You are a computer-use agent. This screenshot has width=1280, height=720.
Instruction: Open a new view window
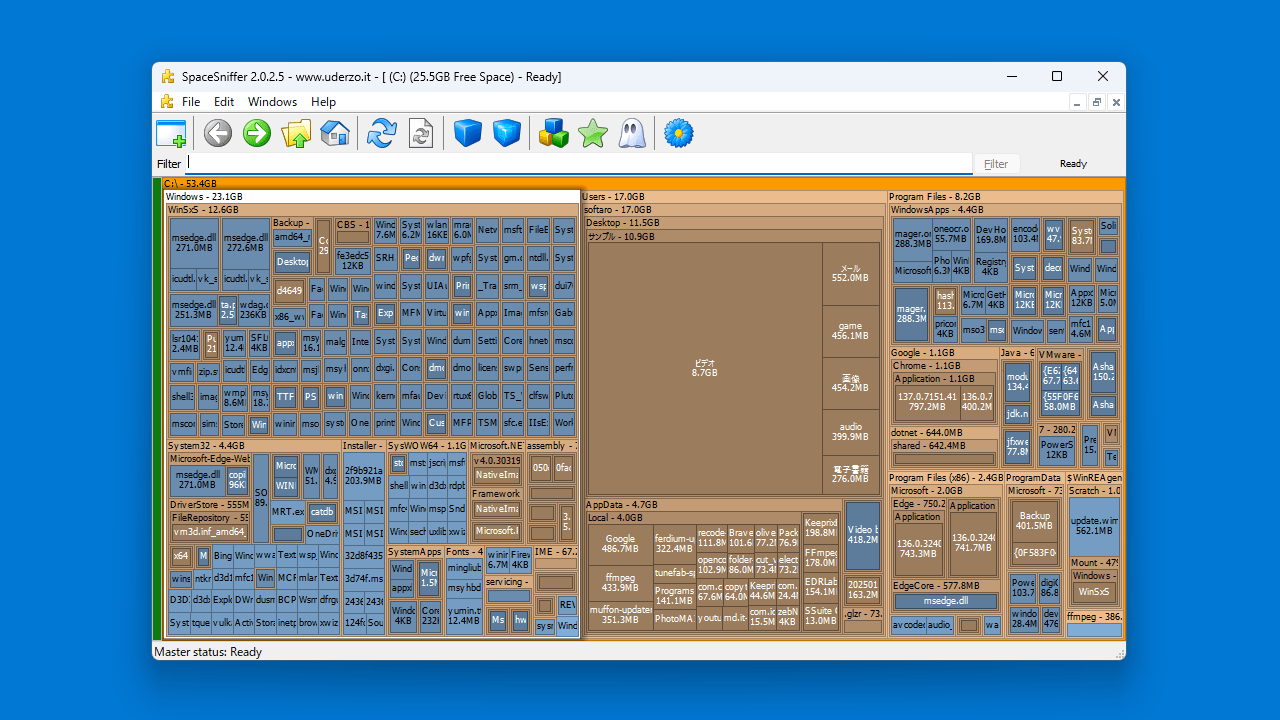click(171, 133)
